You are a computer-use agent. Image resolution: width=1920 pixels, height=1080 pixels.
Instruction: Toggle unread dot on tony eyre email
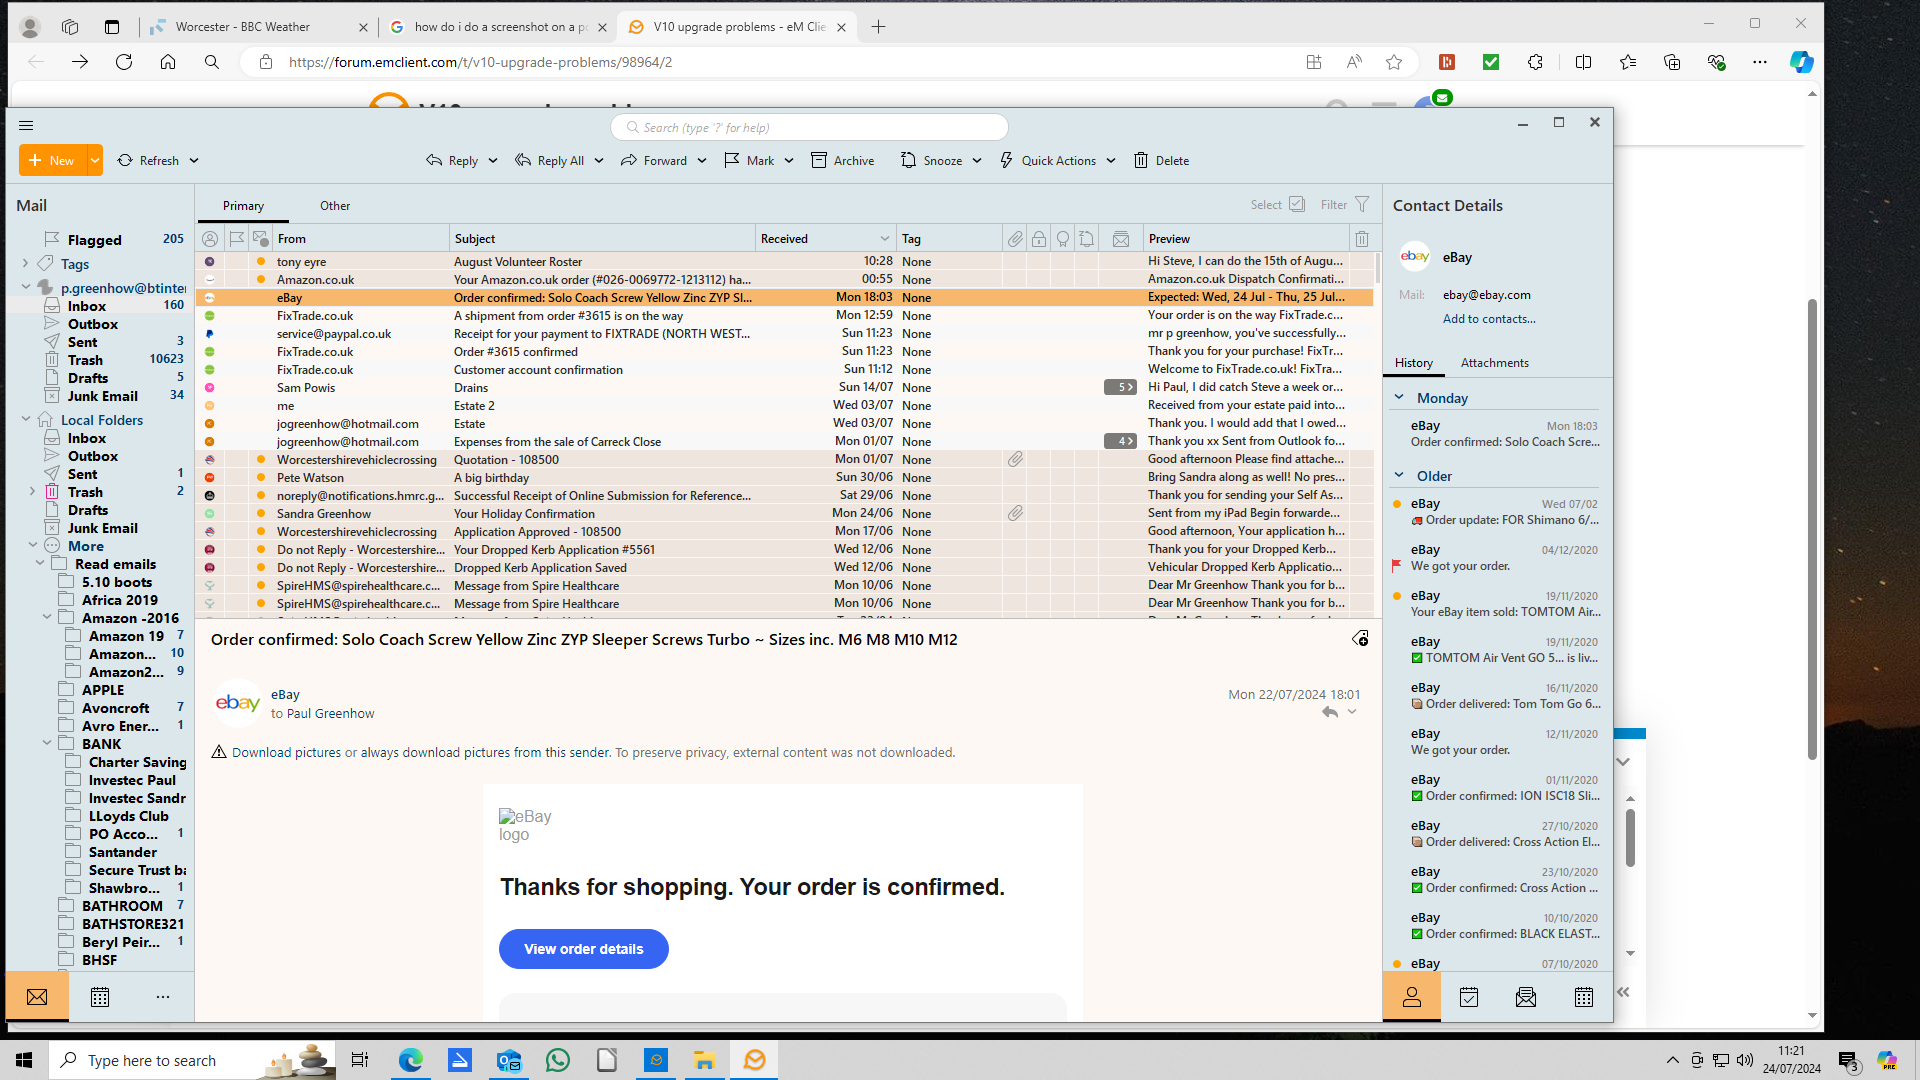tap(261, 262)
